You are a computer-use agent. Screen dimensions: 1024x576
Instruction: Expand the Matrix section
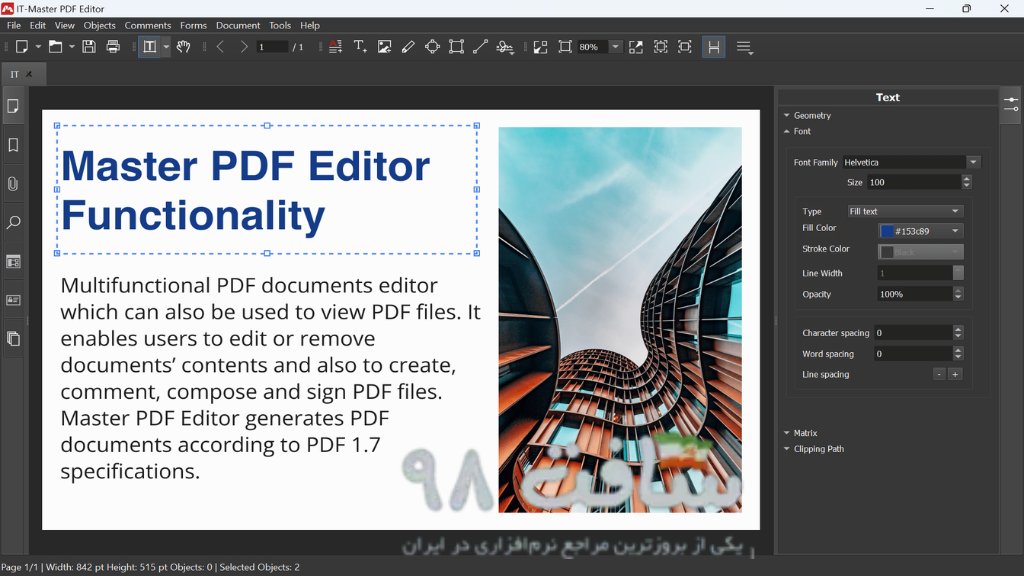tap(801, 433)
